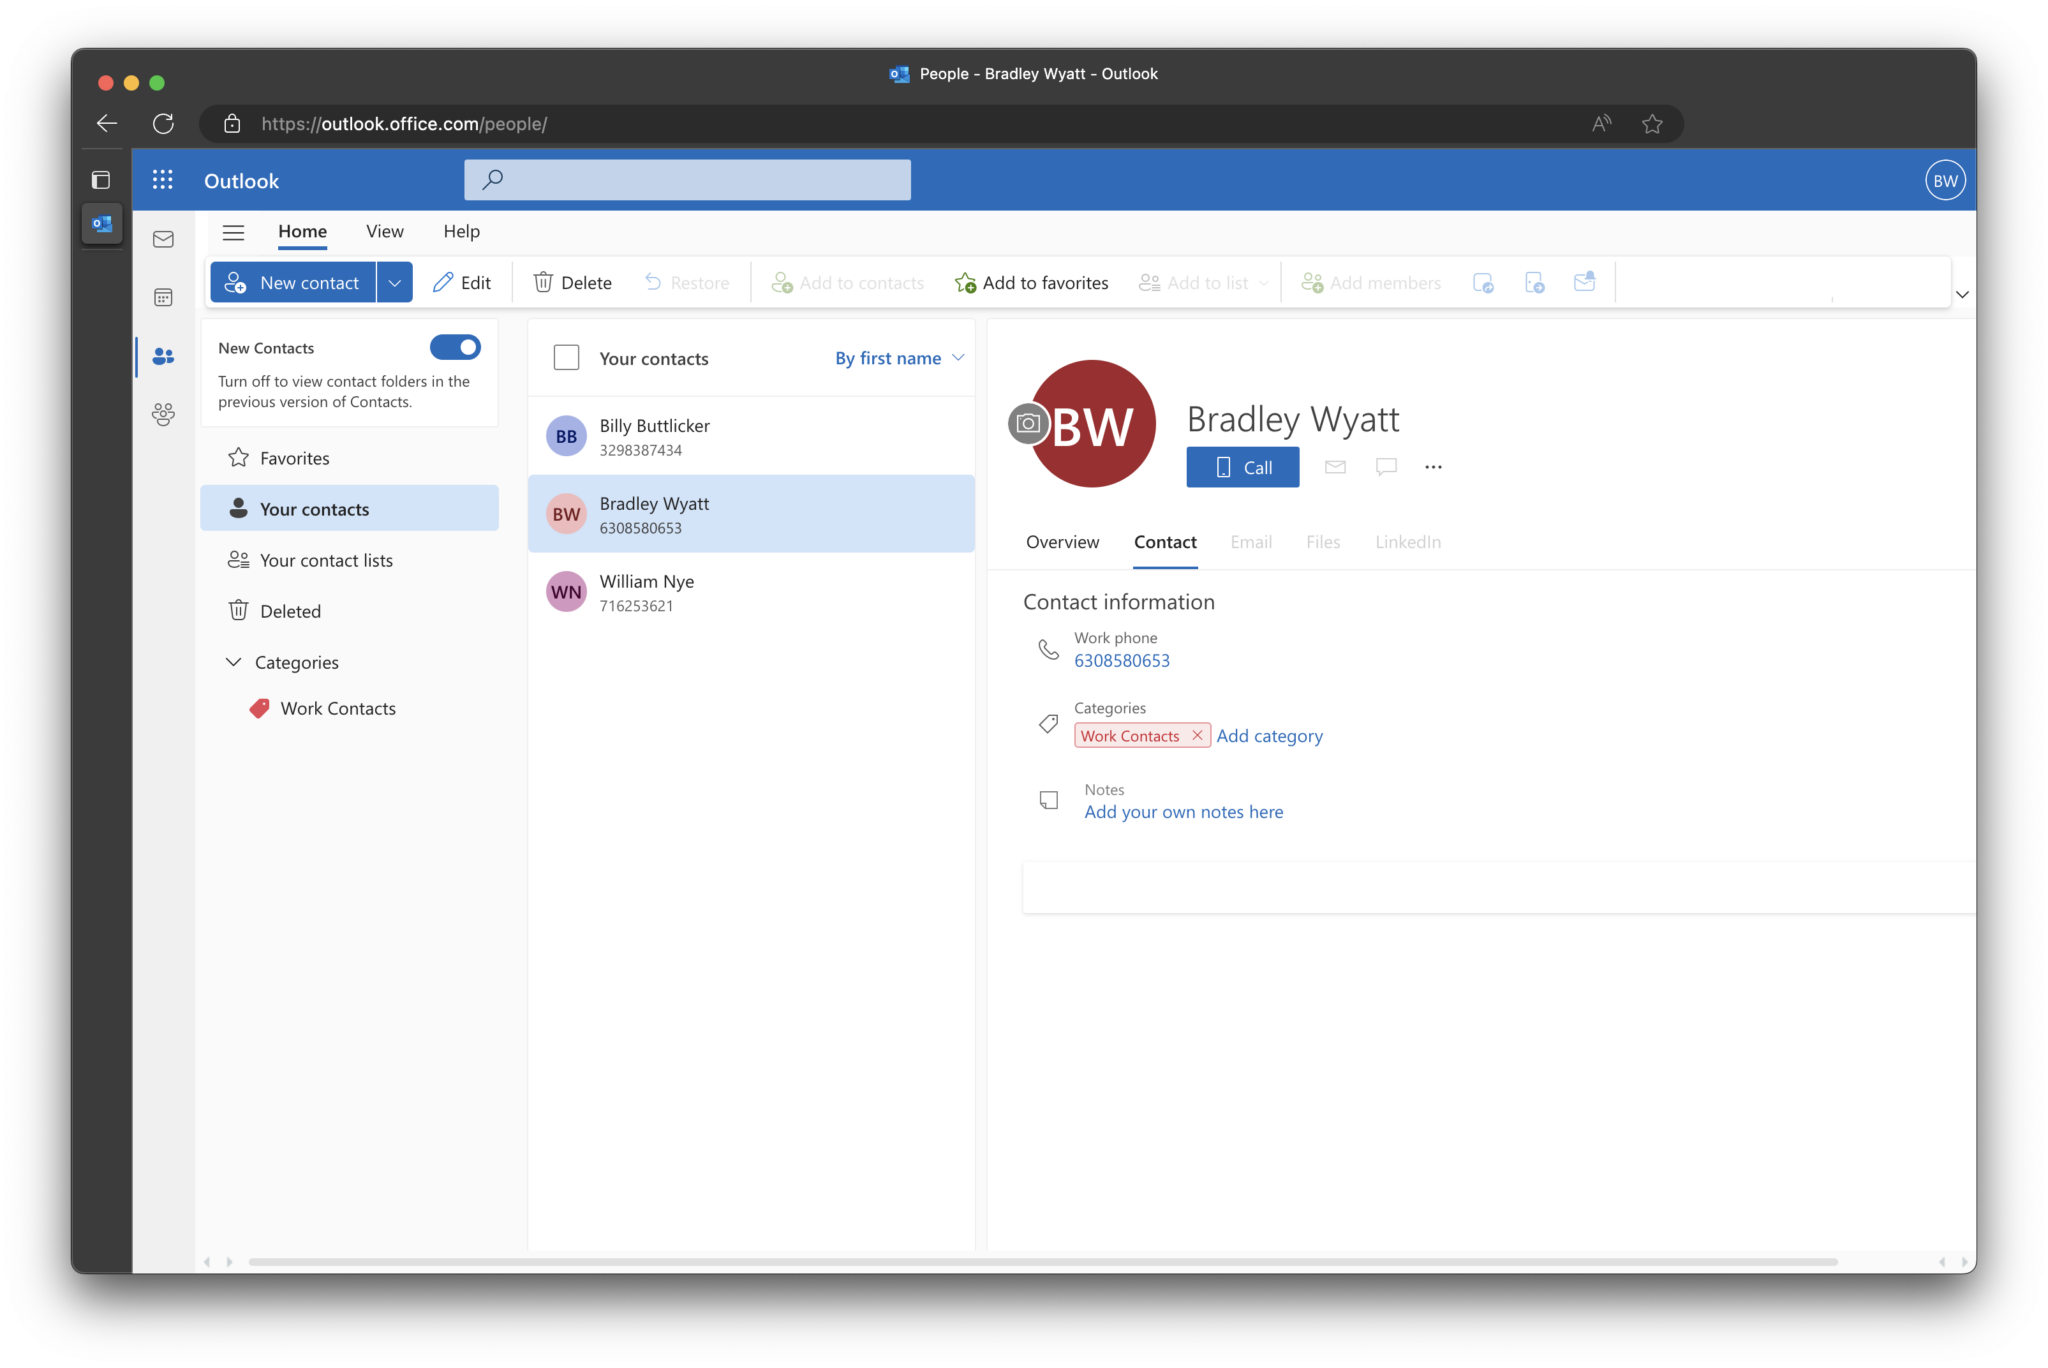Screen dimensions: 2048x1368
Task: Select the People icon in sidebar
Action: pos(163,356)
